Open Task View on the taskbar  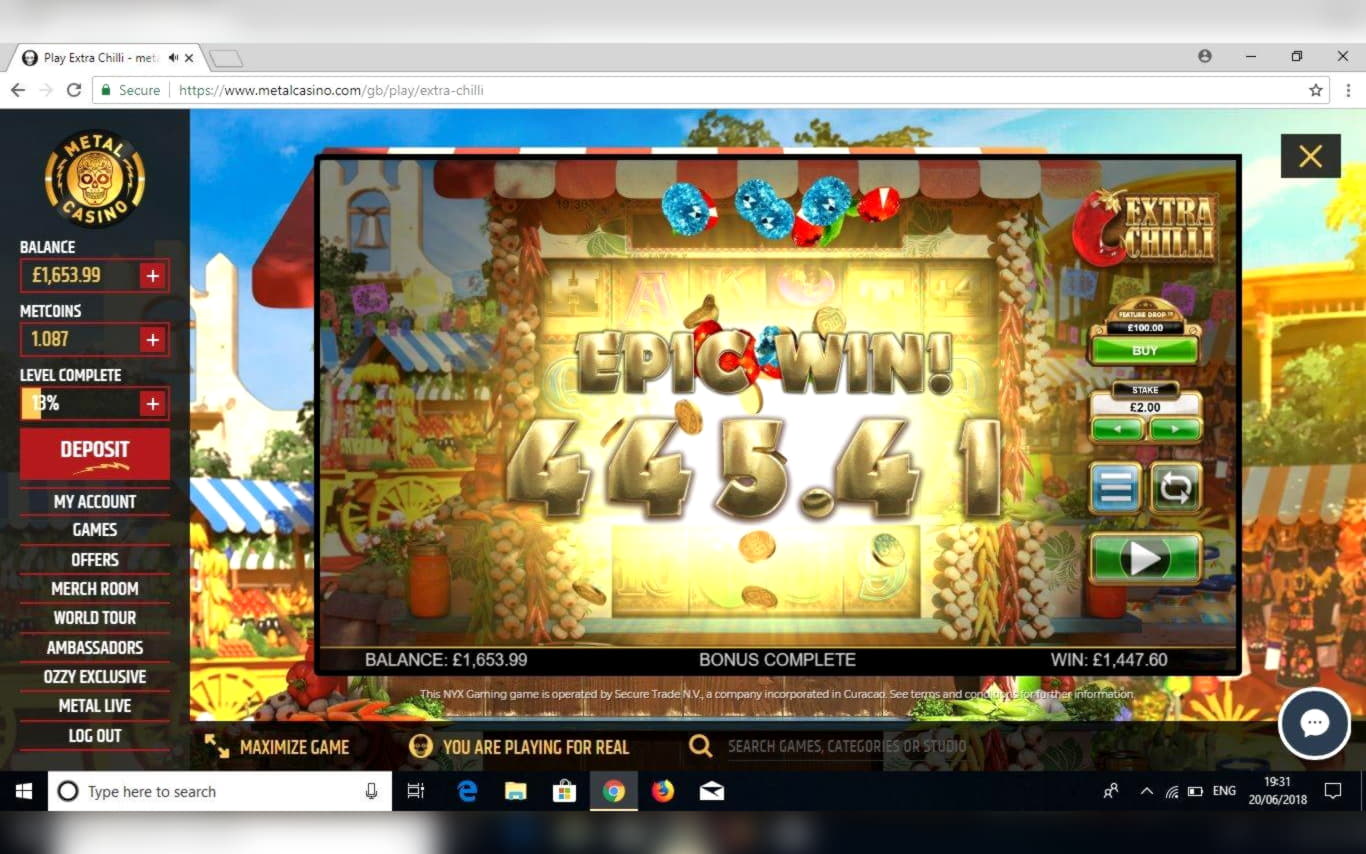(x=416, y=791)
